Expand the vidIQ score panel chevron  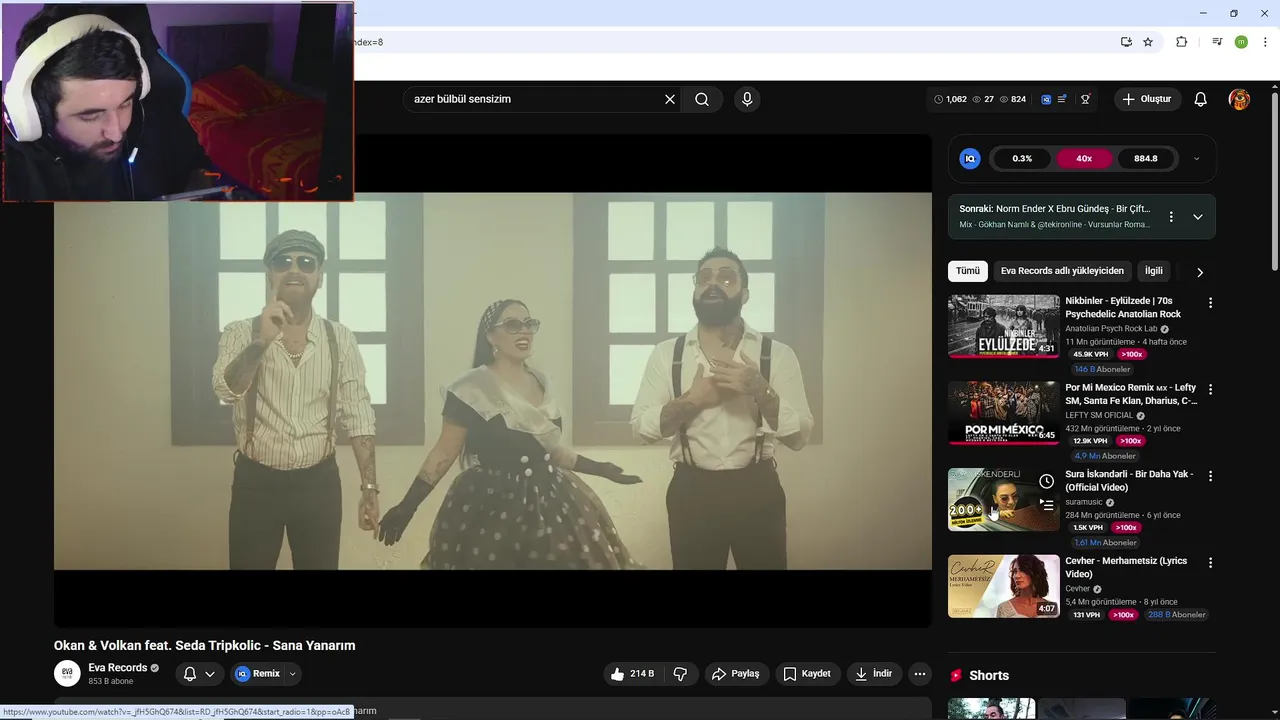click(x=1196, y=158)
